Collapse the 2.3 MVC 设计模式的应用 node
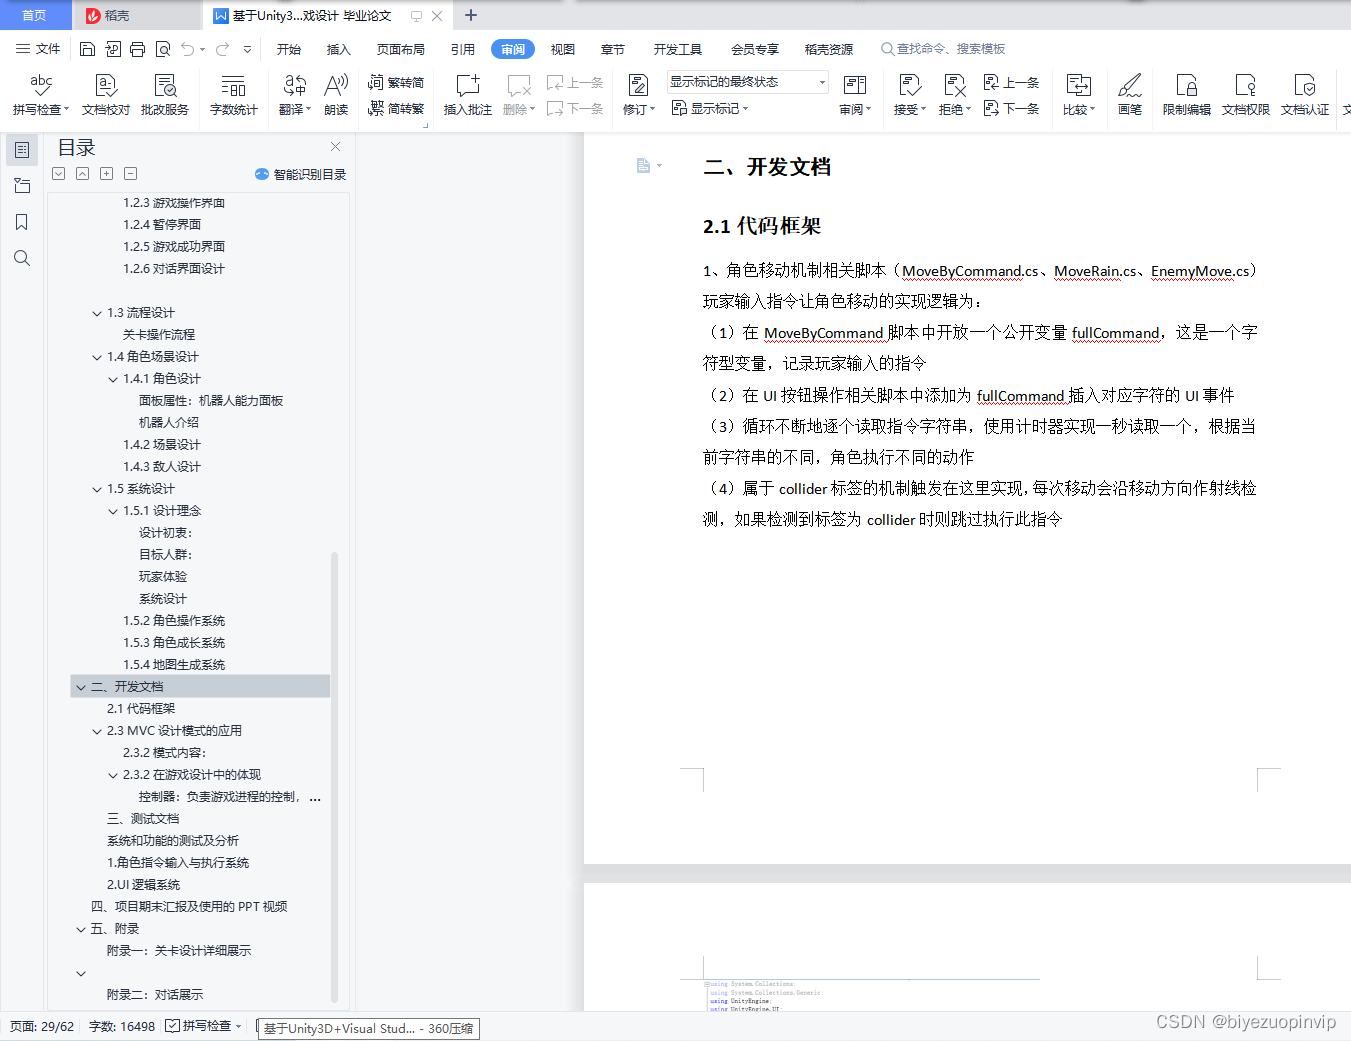The width and height of the screenshot is (1351, 1041). 97,731
